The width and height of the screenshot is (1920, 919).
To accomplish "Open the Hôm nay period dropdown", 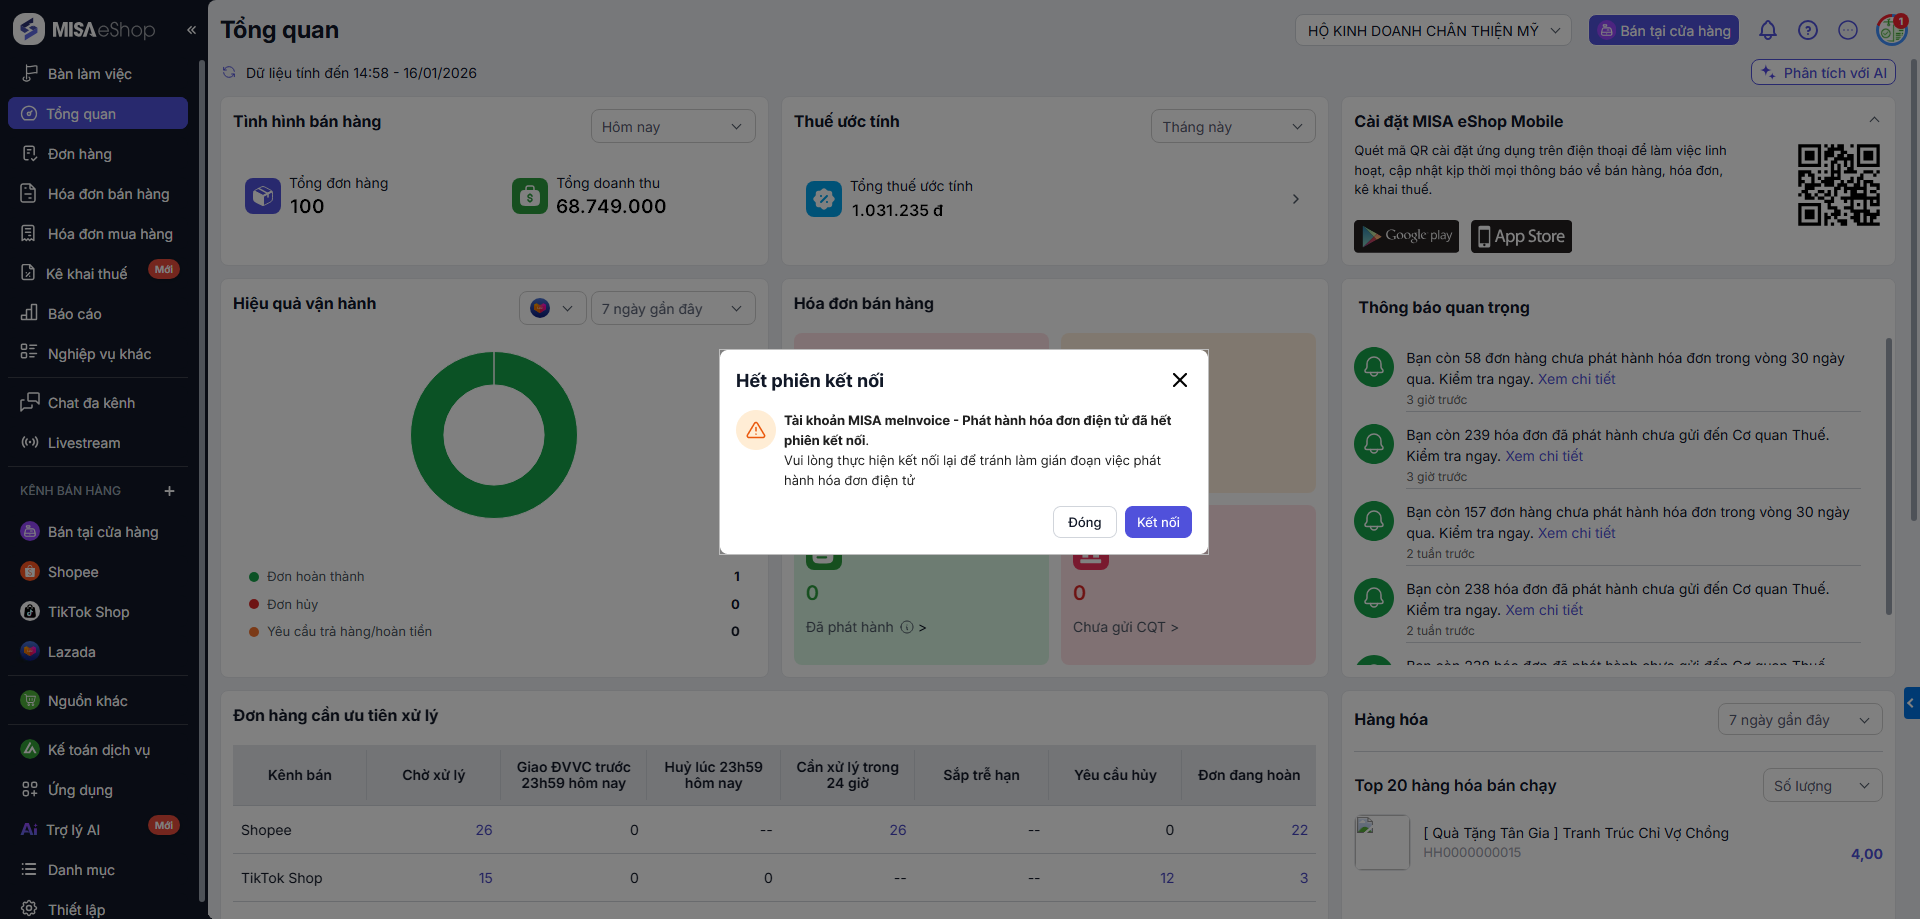I will 672,127.
